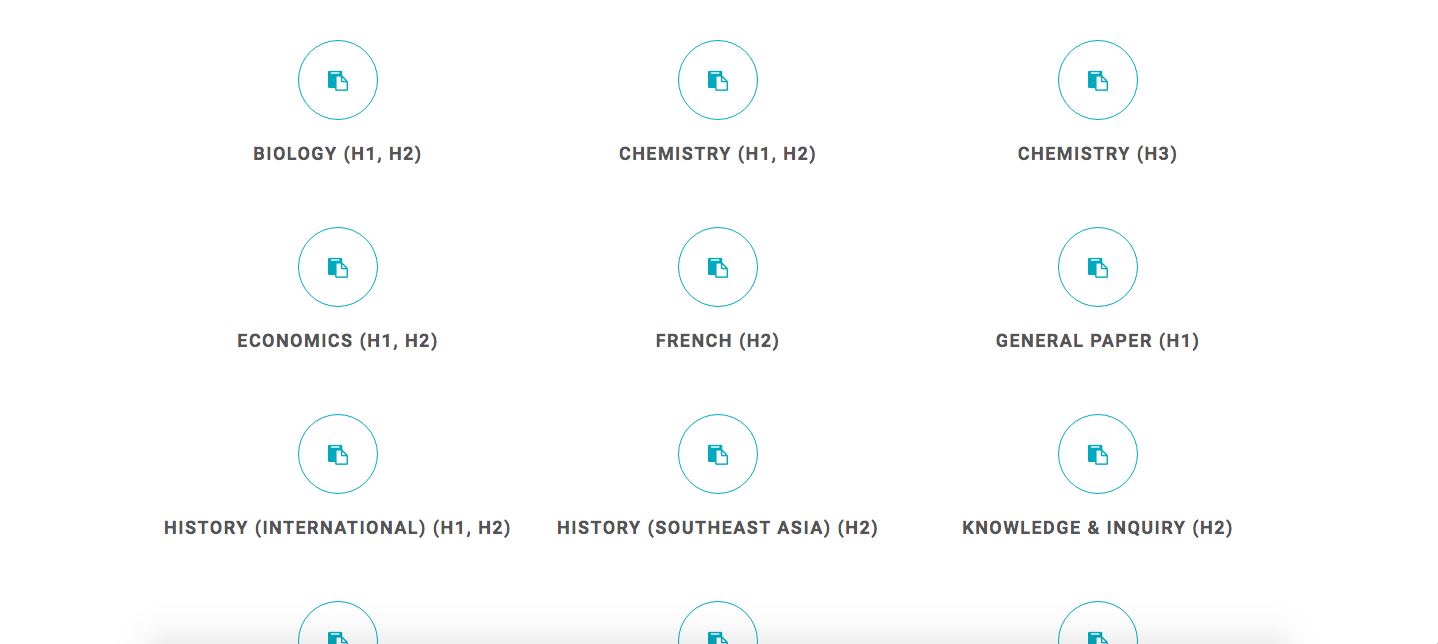Open the French (H2) circle icon
Image resolution: width=1438 pixels, height=644 pixels.
click(x=718, y=268)
